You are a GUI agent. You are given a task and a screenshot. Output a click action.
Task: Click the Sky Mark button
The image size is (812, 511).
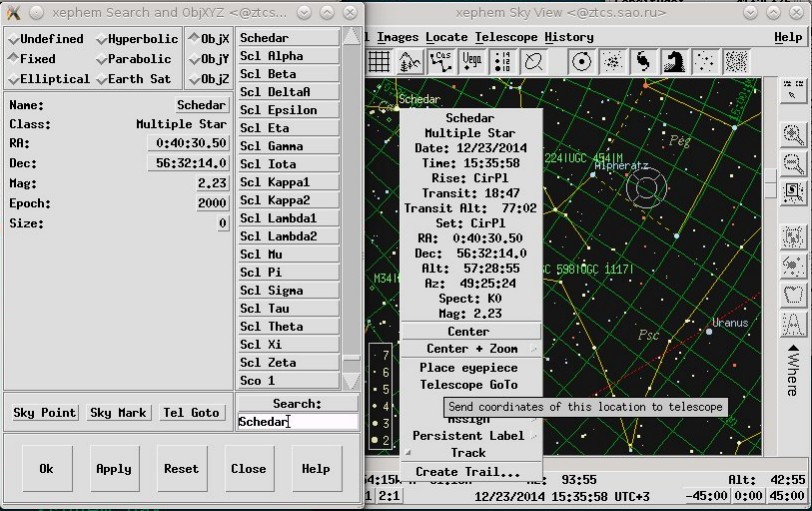pos(118,413)
